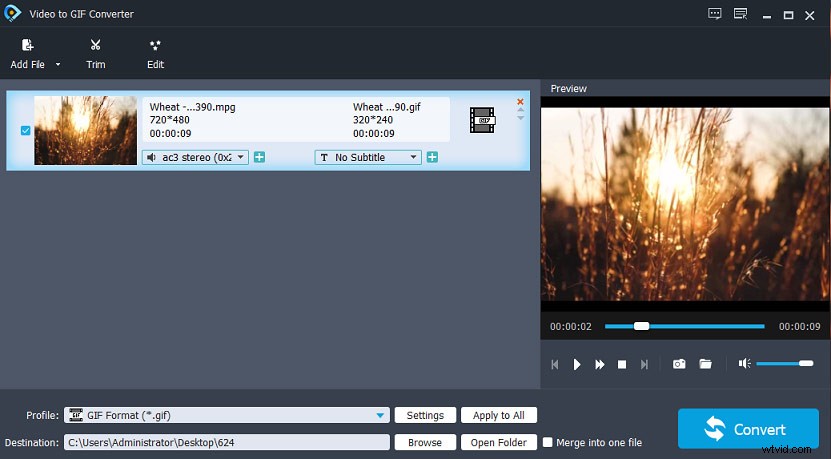Click the Settings button

(425, 415)
